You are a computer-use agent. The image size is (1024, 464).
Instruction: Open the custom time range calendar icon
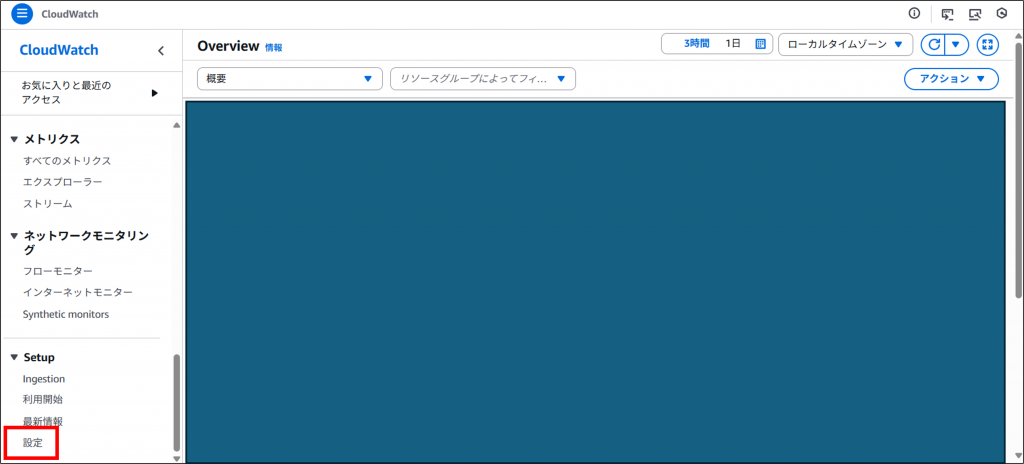click(x=760, y=44)
